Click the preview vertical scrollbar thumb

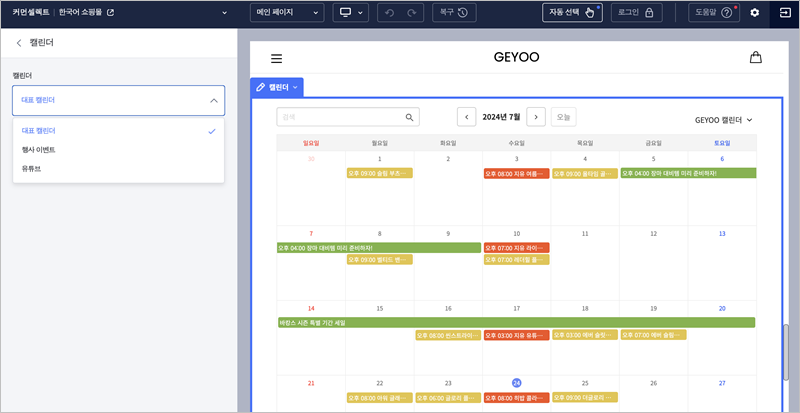coord(786,352)
